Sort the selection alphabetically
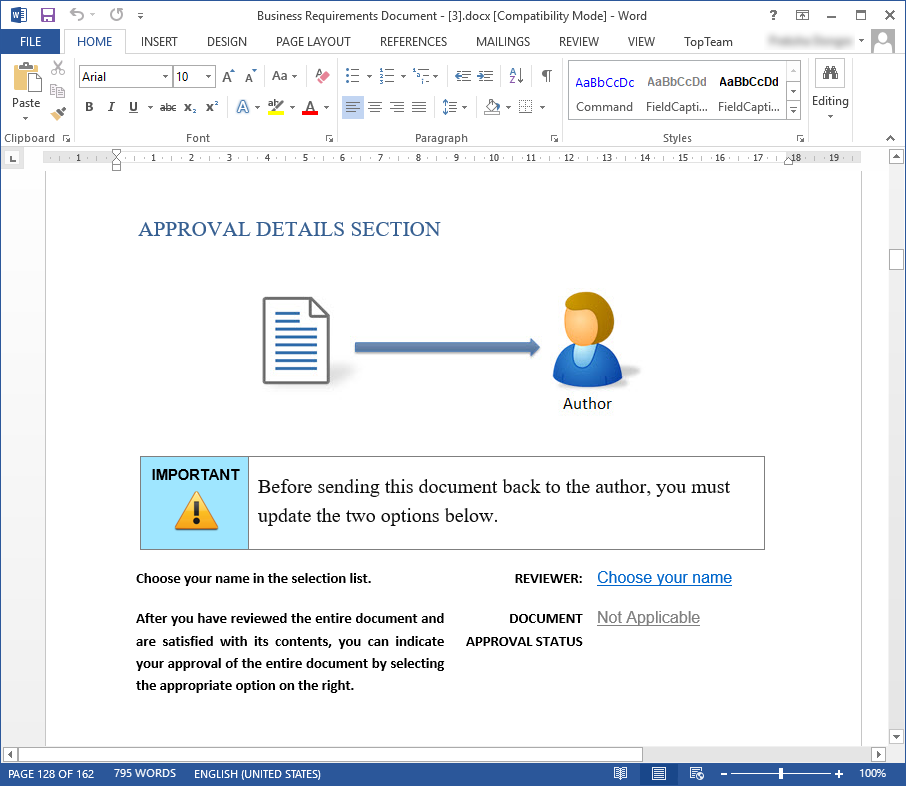Screen dimensions: 906x786 (x=516, y=76)
